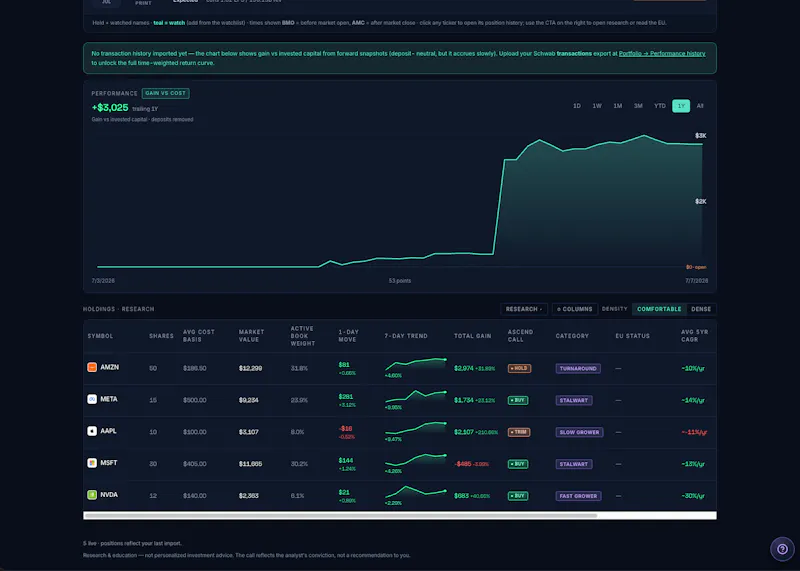Click the Gain vs Cost badge

tap(165, 93)
